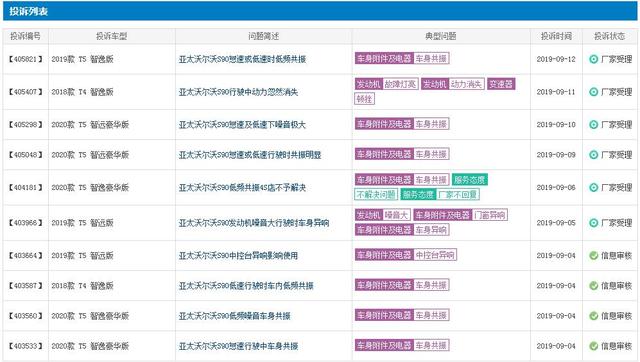640x362 pixels.
Task: Click complaint number 【403664】
Action: coord(25,255)
